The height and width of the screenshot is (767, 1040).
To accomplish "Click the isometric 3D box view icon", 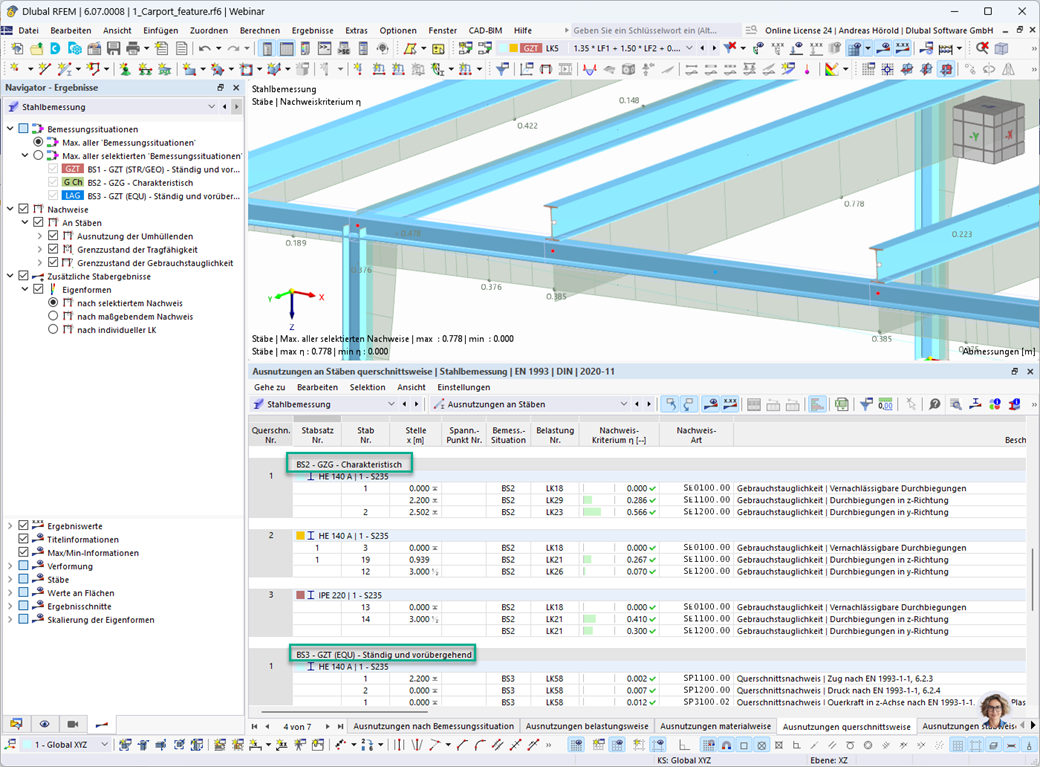I will click(1002, 48).
